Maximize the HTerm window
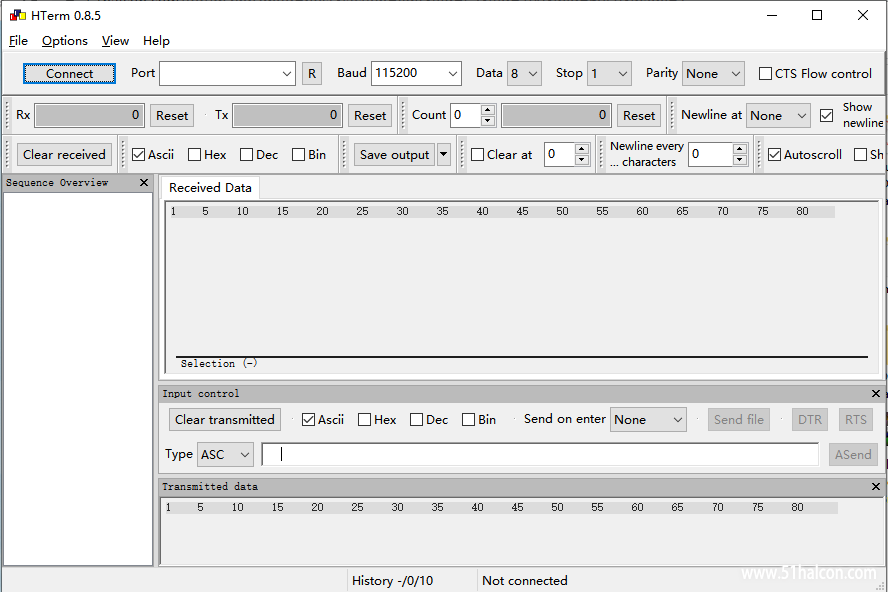Image resolution: width=888 pixels, height=592 pixels. click(817, 15)
